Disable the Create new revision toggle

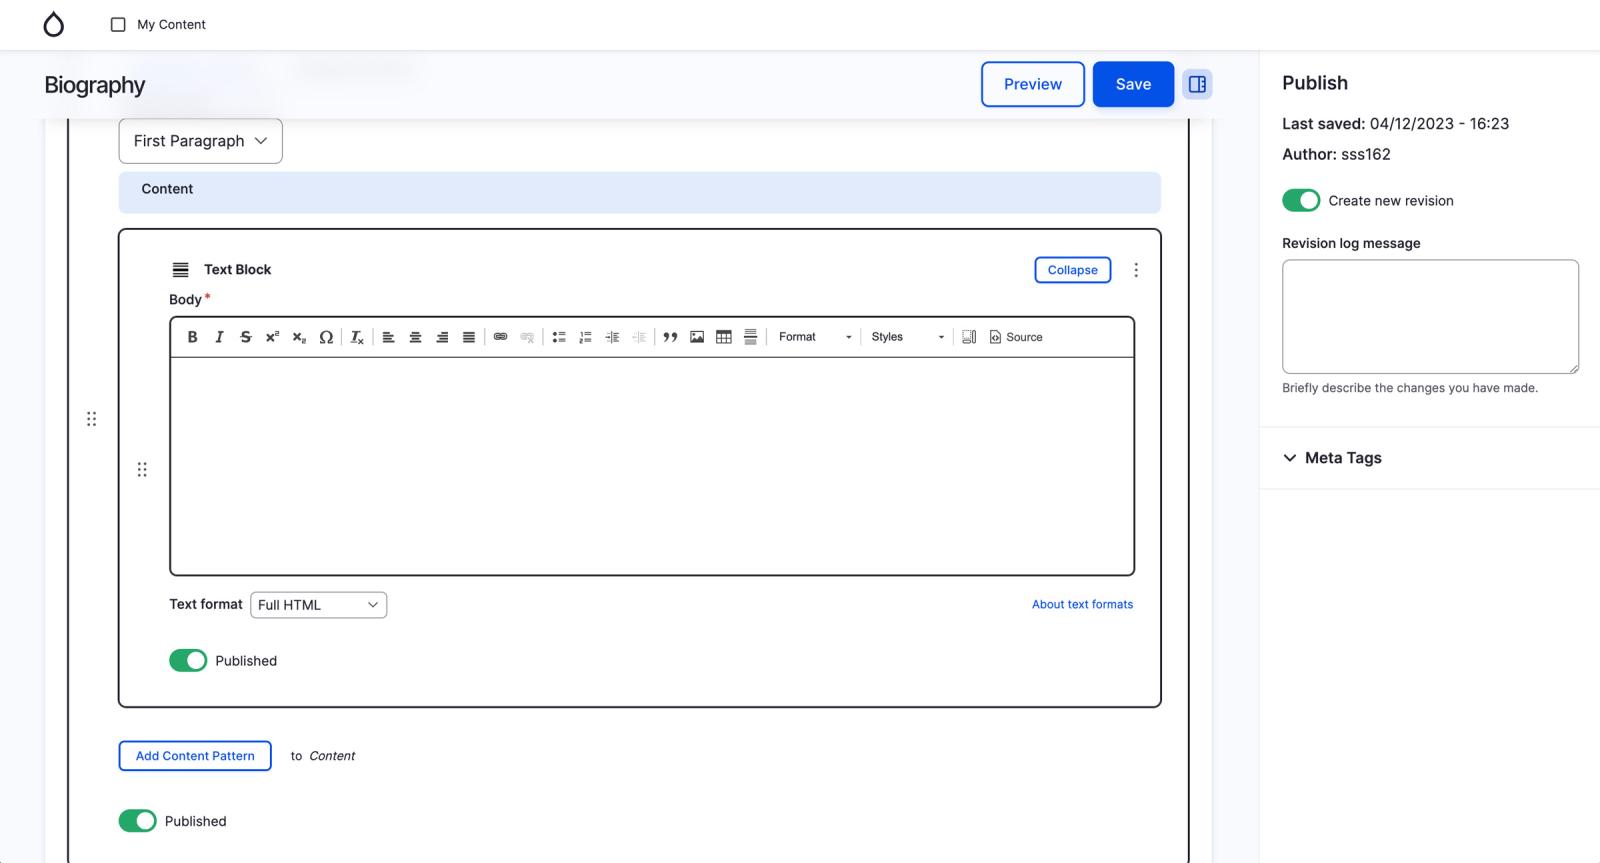tap(1301, 201)
